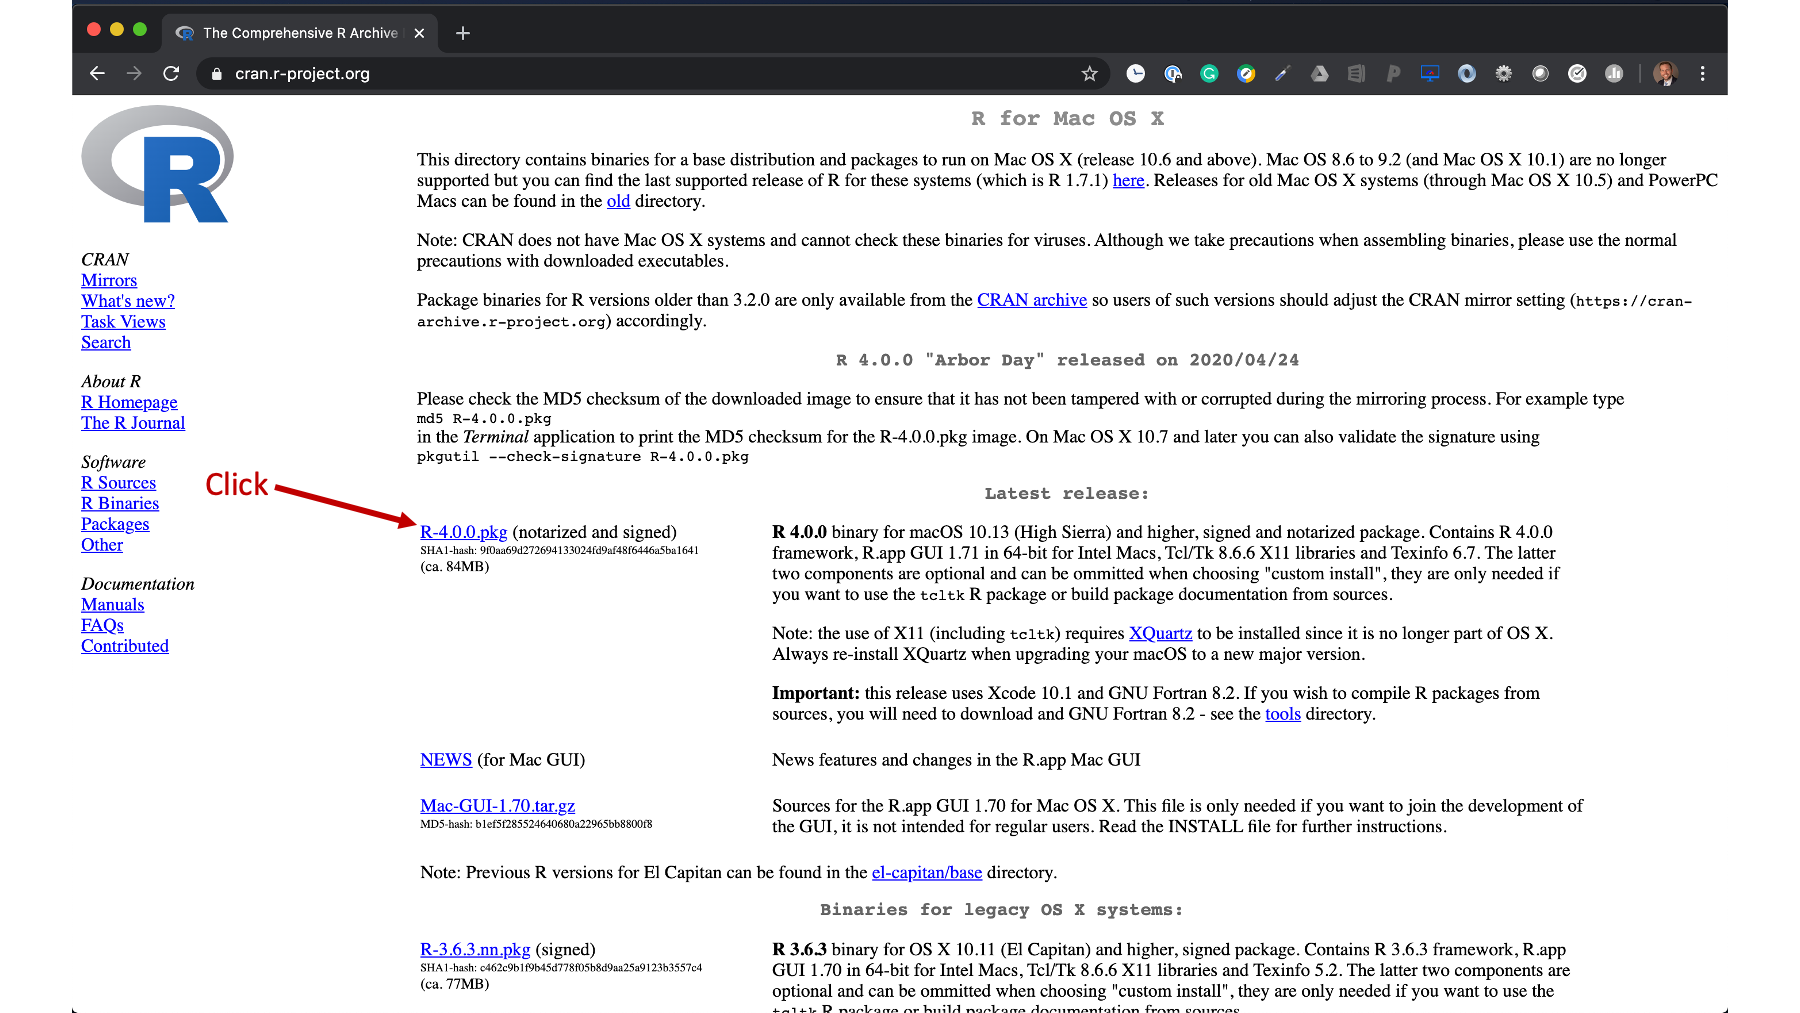The height and width of the screenshot is (1013, 1800).
Task: Open the NEWS link for Mac GUI
Action: [x=446, y=760]
